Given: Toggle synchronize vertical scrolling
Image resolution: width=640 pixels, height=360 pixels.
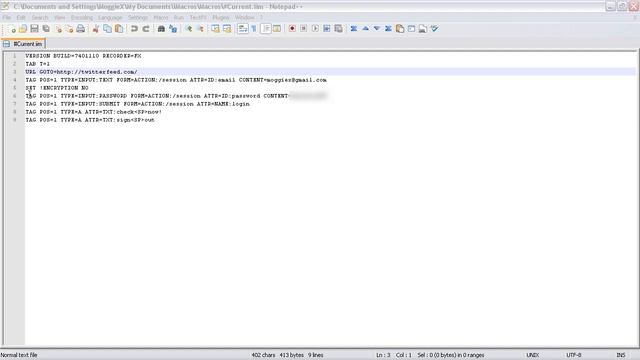Looking at the screenshot, I should point(216,29).
